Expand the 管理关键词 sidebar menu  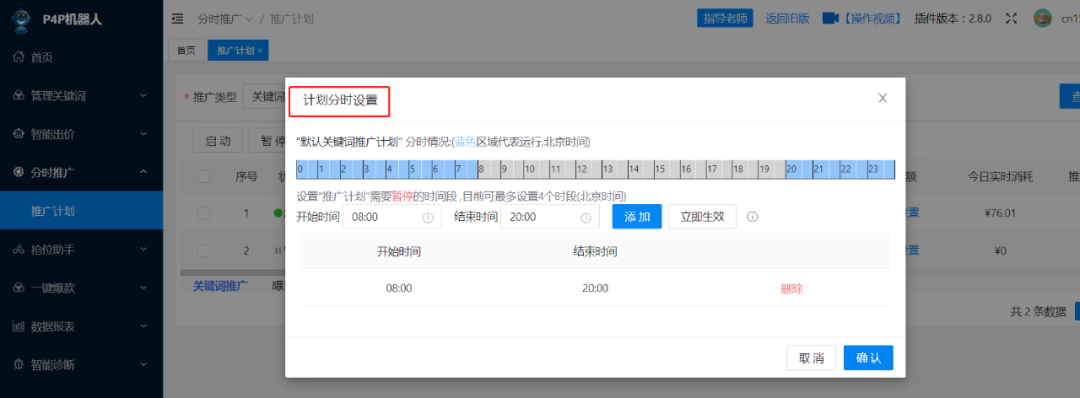coord(143,96)
